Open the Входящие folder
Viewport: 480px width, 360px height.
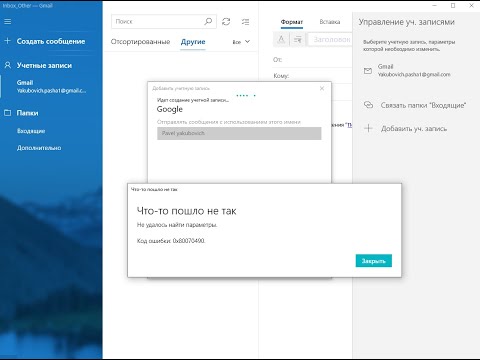(31, 131)
